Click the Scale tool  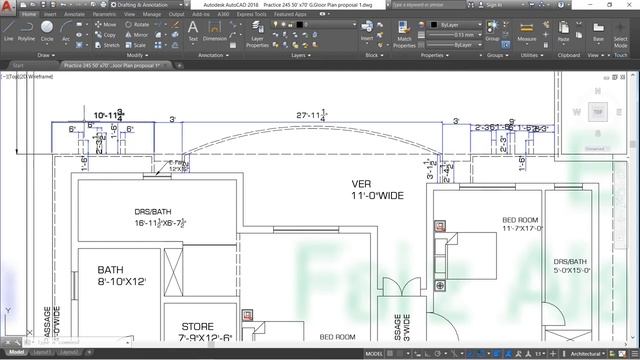(x=136, y=45)
